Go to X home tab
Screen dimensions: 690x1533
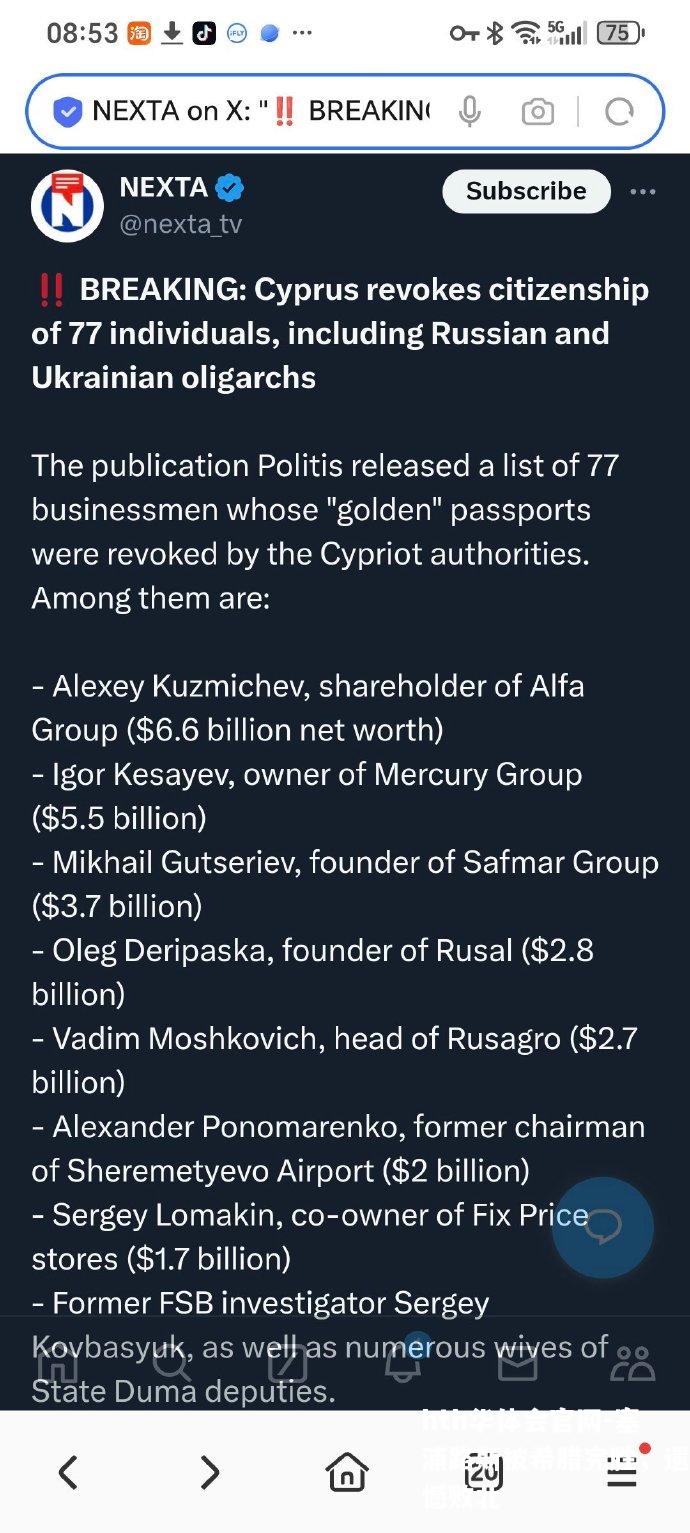coord(58,1362)
